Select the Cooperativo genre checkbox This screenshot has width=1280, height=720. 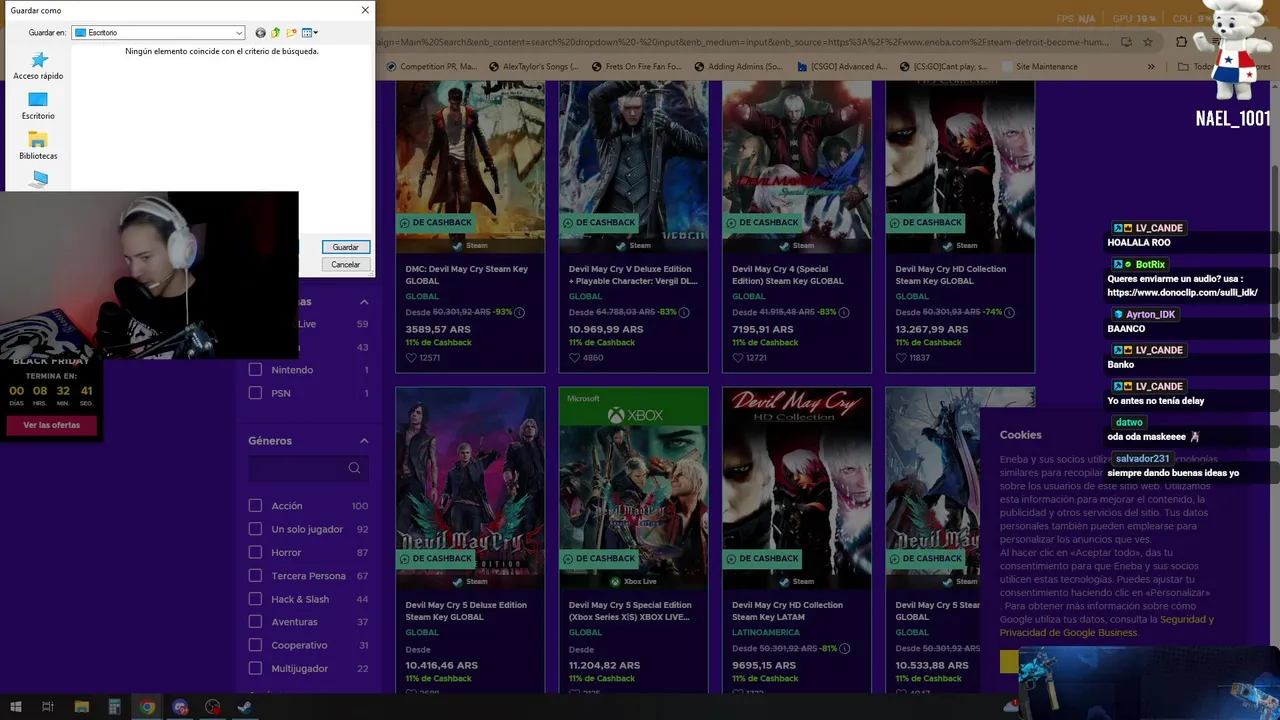[255, 645]
